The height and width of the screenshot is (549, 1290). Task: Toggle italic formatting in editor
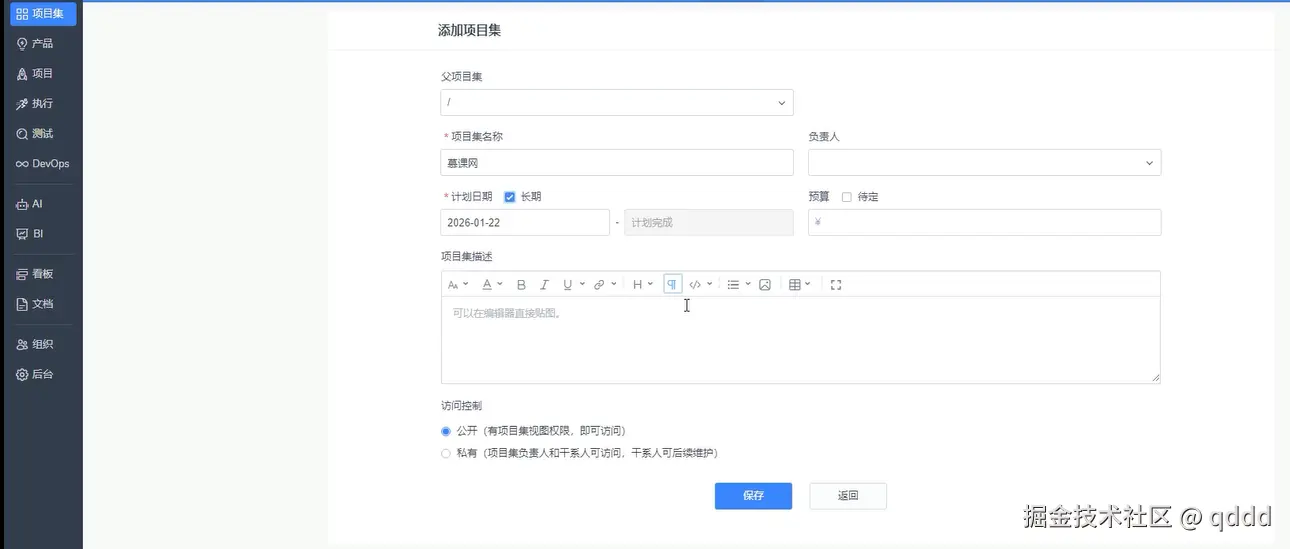click(x=545, y=285)
